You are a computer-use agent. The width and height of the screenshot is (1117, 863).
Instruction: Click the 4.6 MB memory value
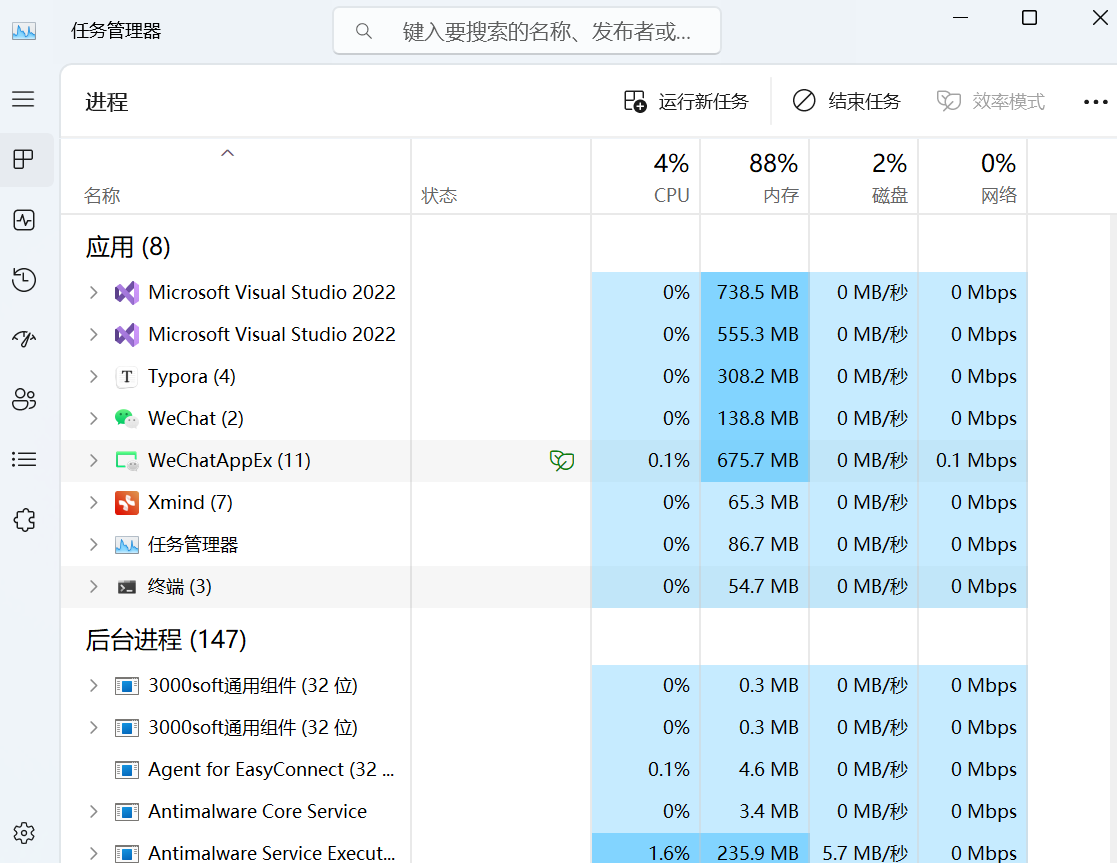coord(769,770)
